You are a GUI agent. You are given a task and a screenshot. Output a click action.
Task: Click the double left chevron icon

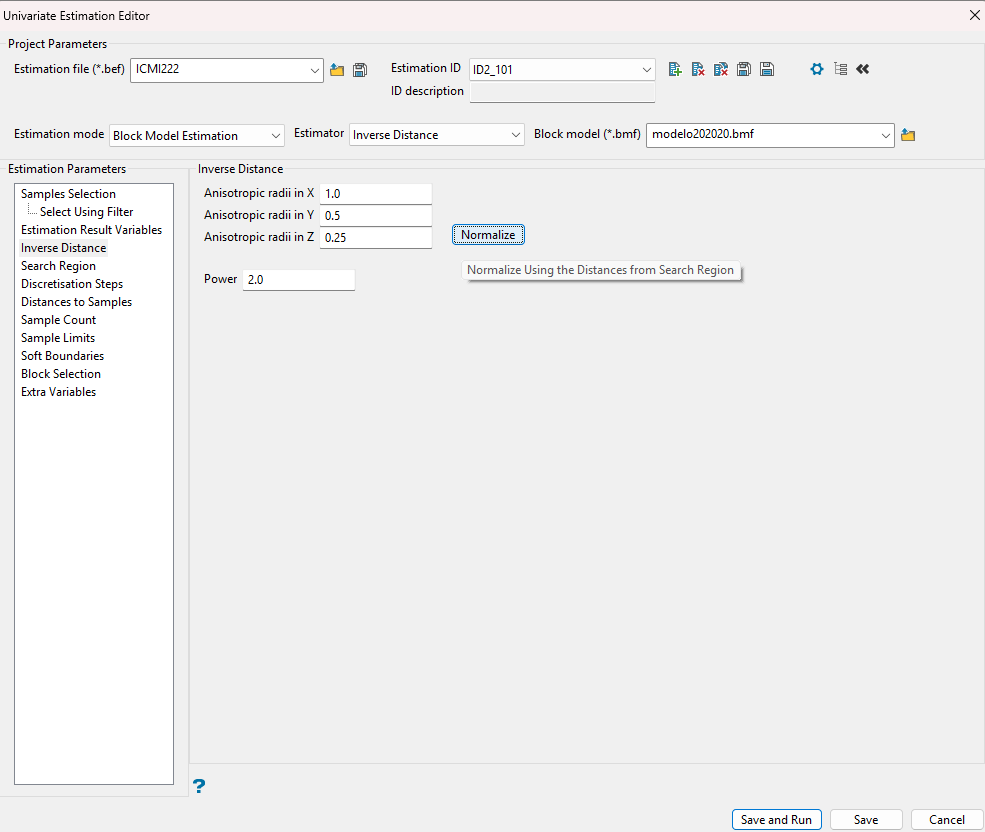tap(863, 69)
